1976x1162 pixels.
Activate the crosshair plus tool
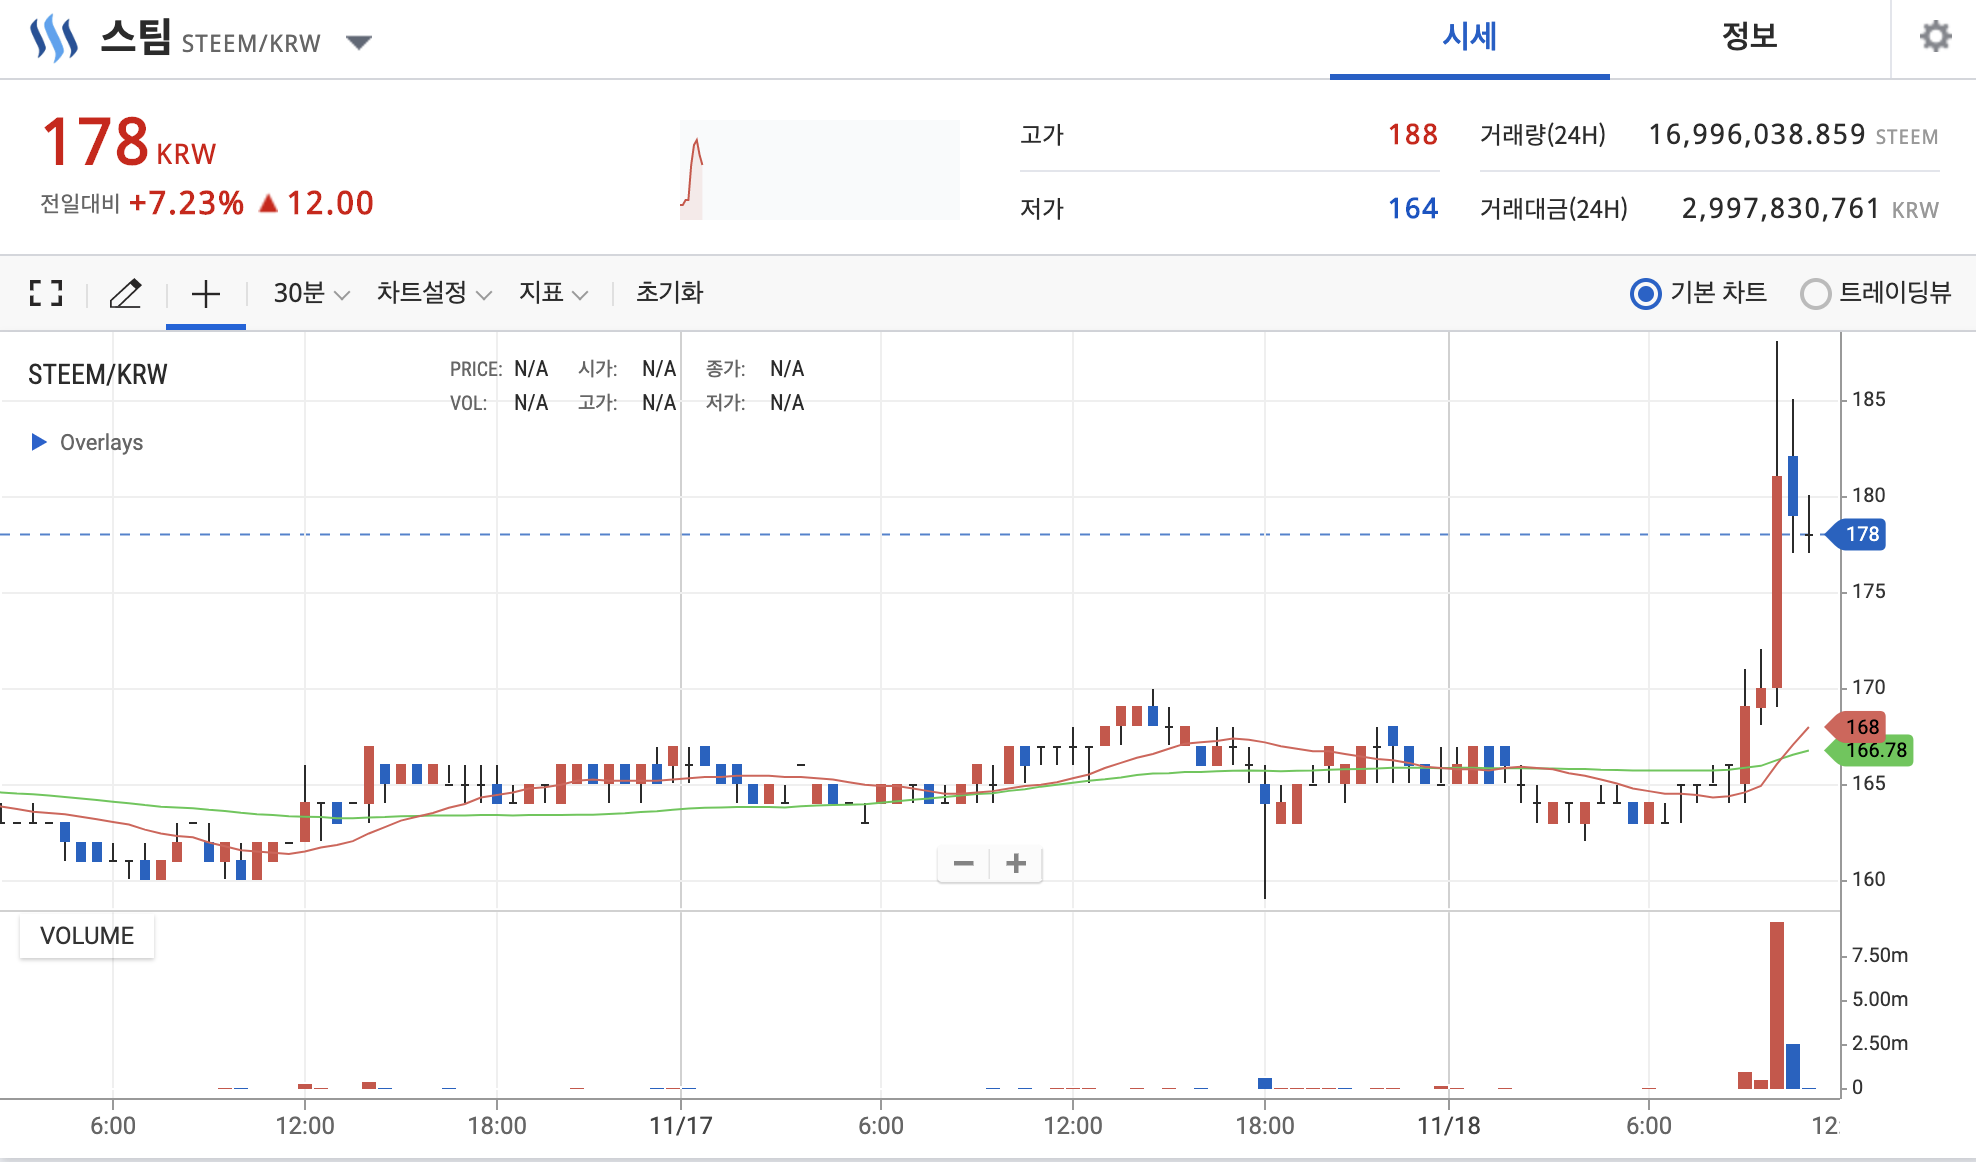point(205,293)
